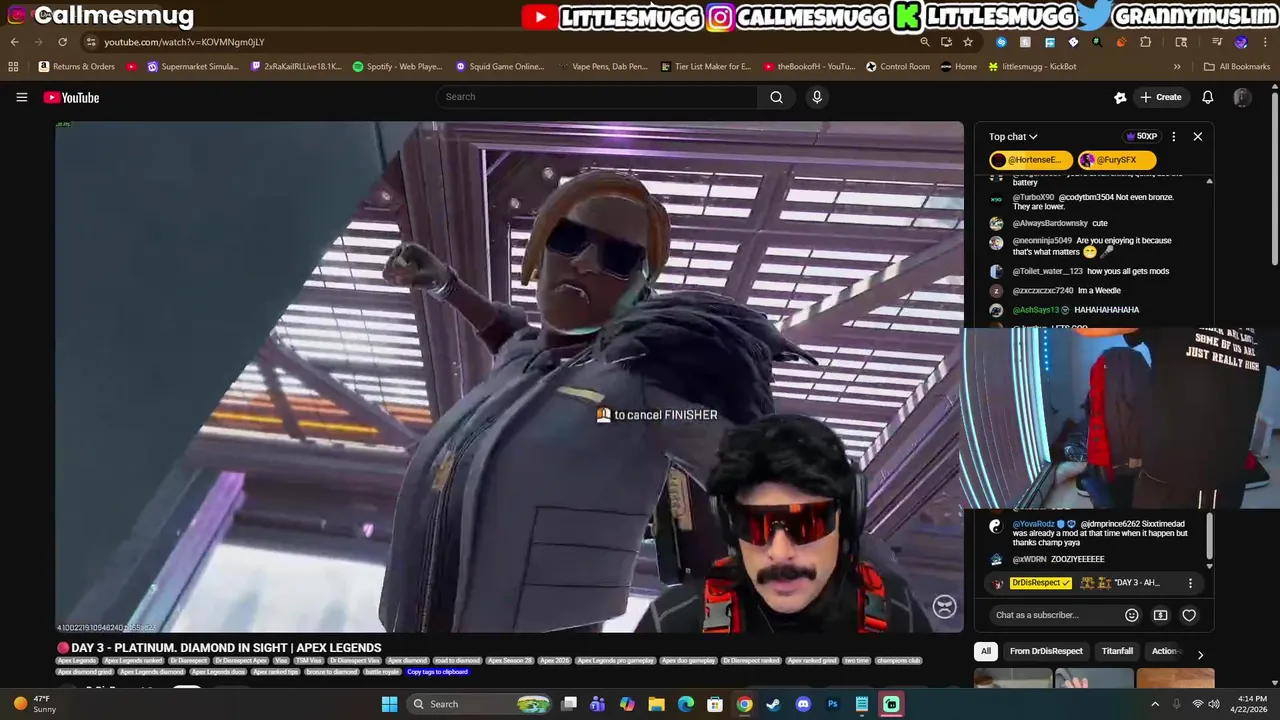Open Windows Start menu
Image resolution: width=1280 pixels, height=720 pixels.
[389, 704]
